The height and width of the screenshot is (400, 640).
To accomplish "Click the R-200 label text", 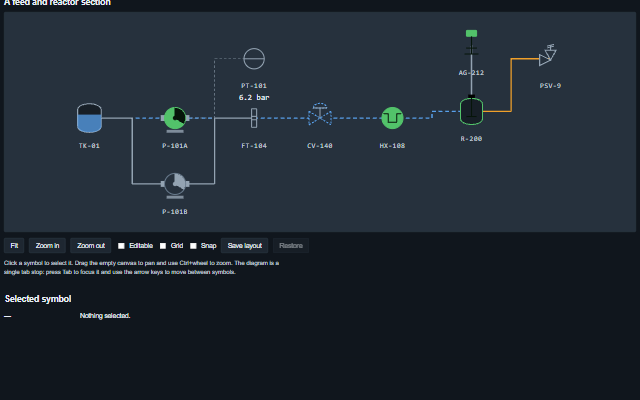I will coord(471,139).
